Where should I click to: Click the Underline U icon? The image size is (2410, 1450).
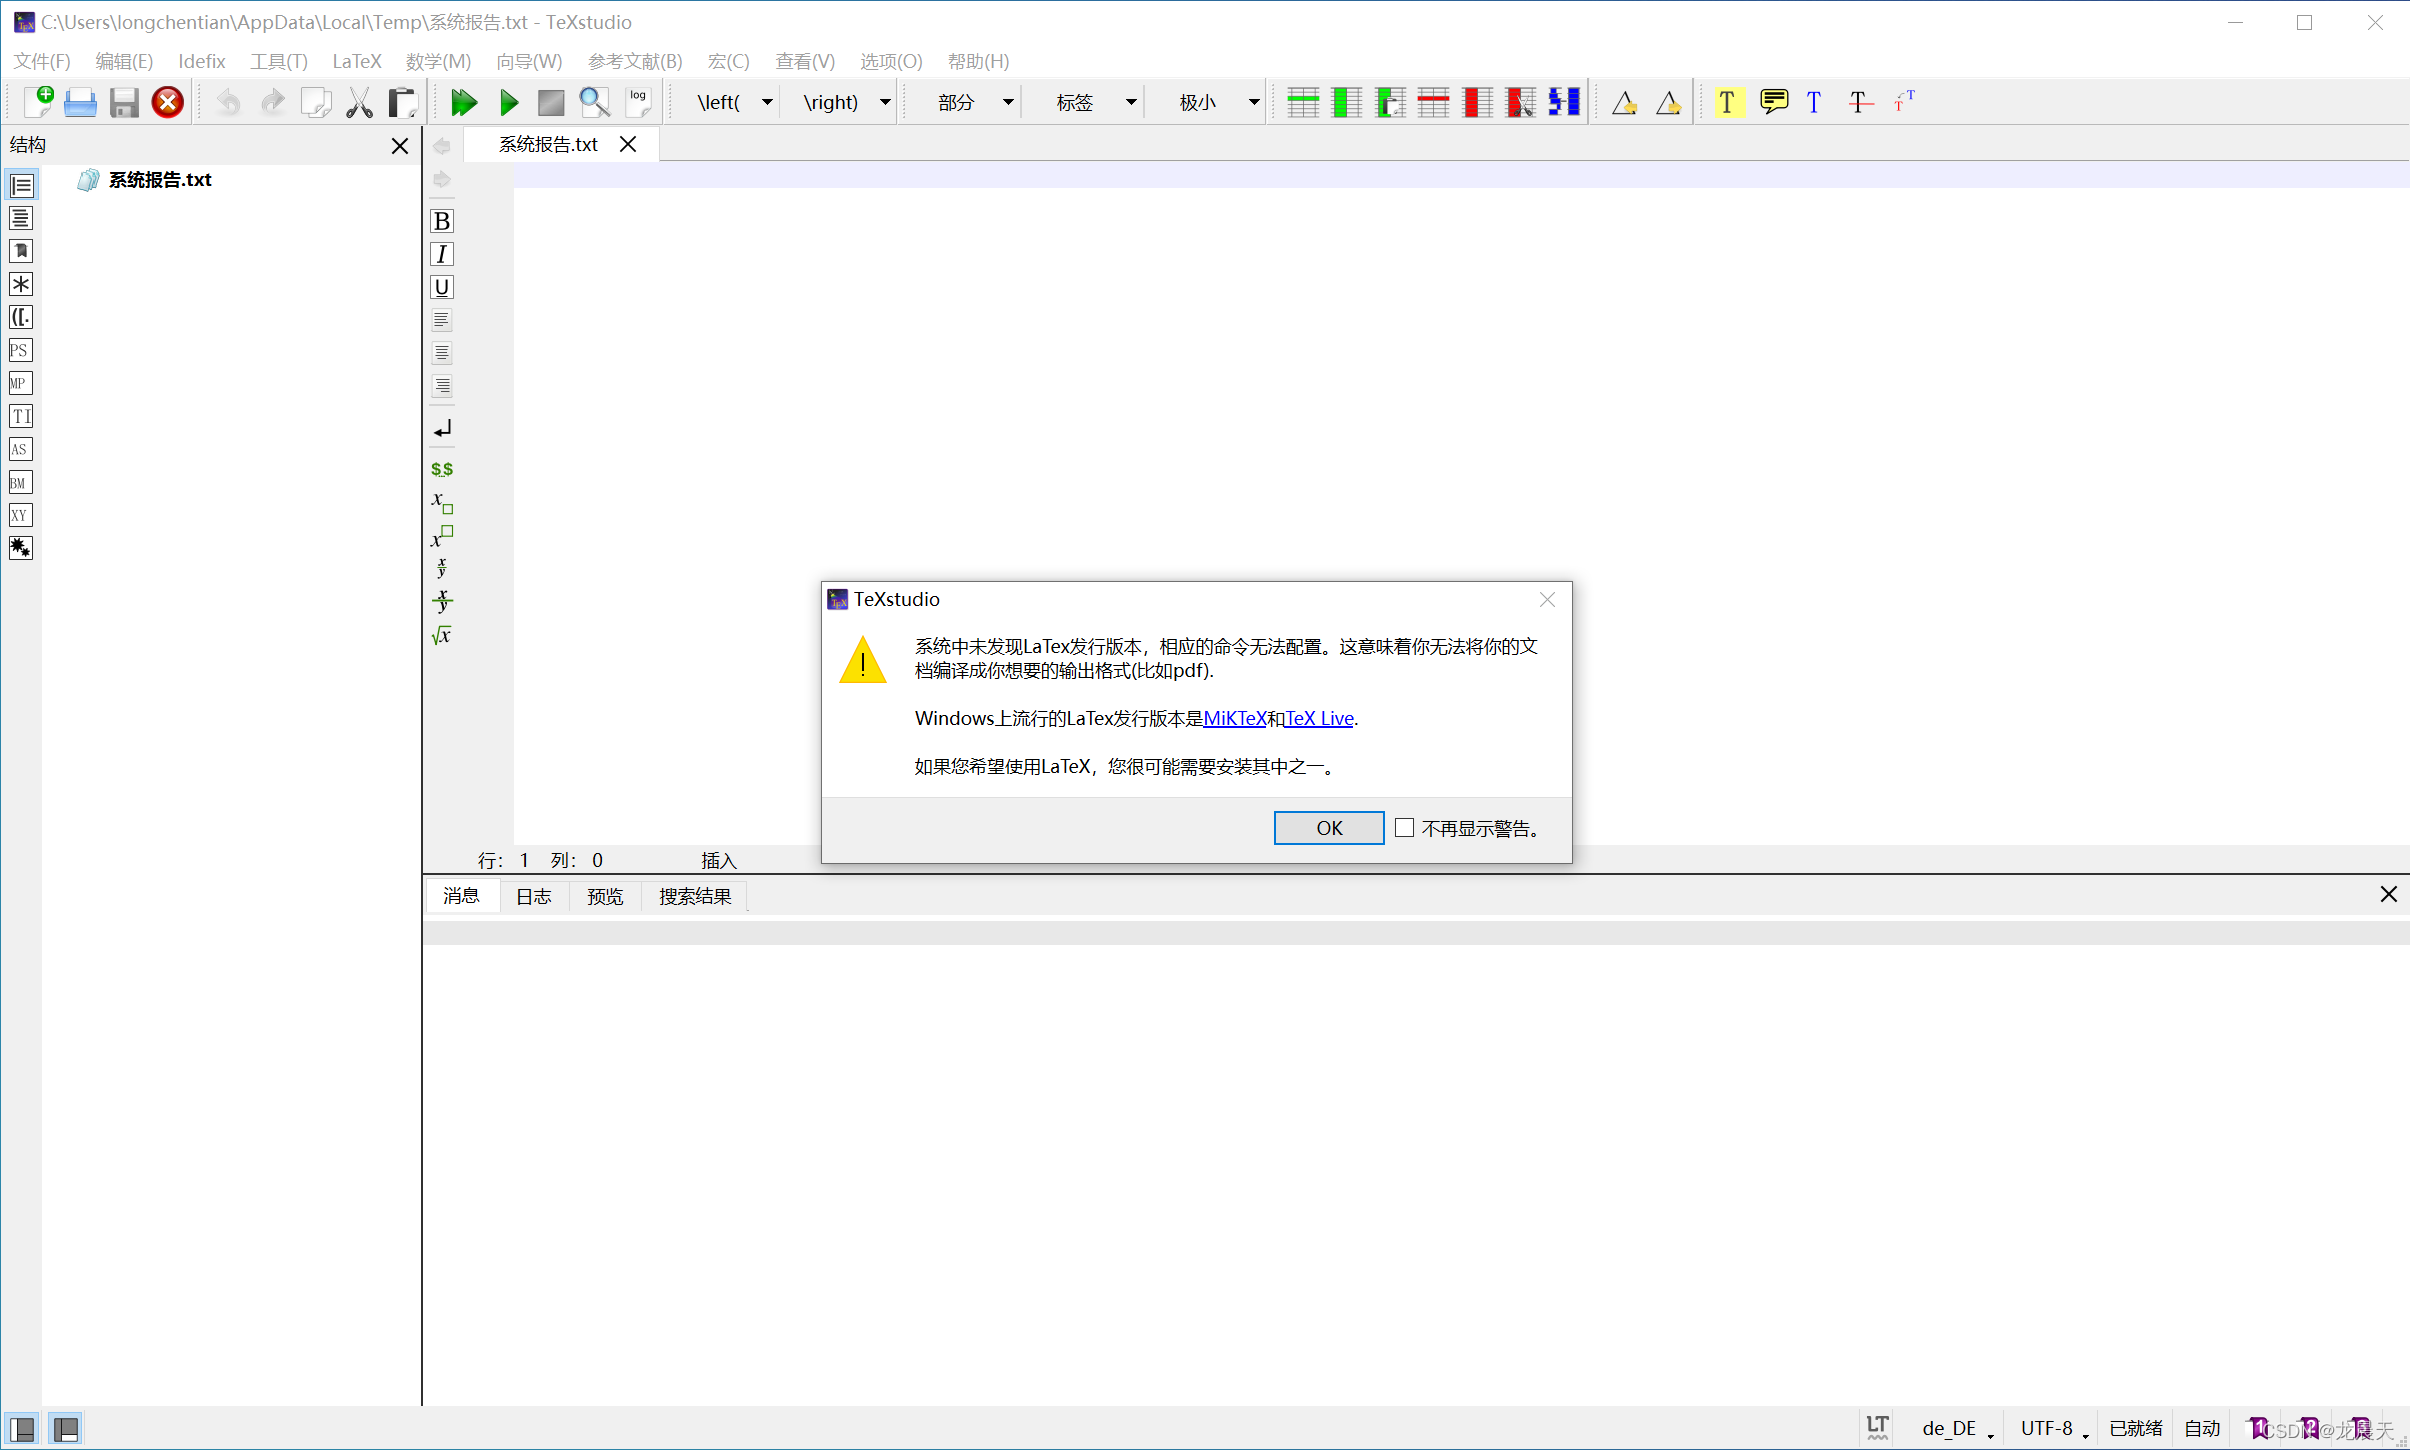[x=442, y=287]
